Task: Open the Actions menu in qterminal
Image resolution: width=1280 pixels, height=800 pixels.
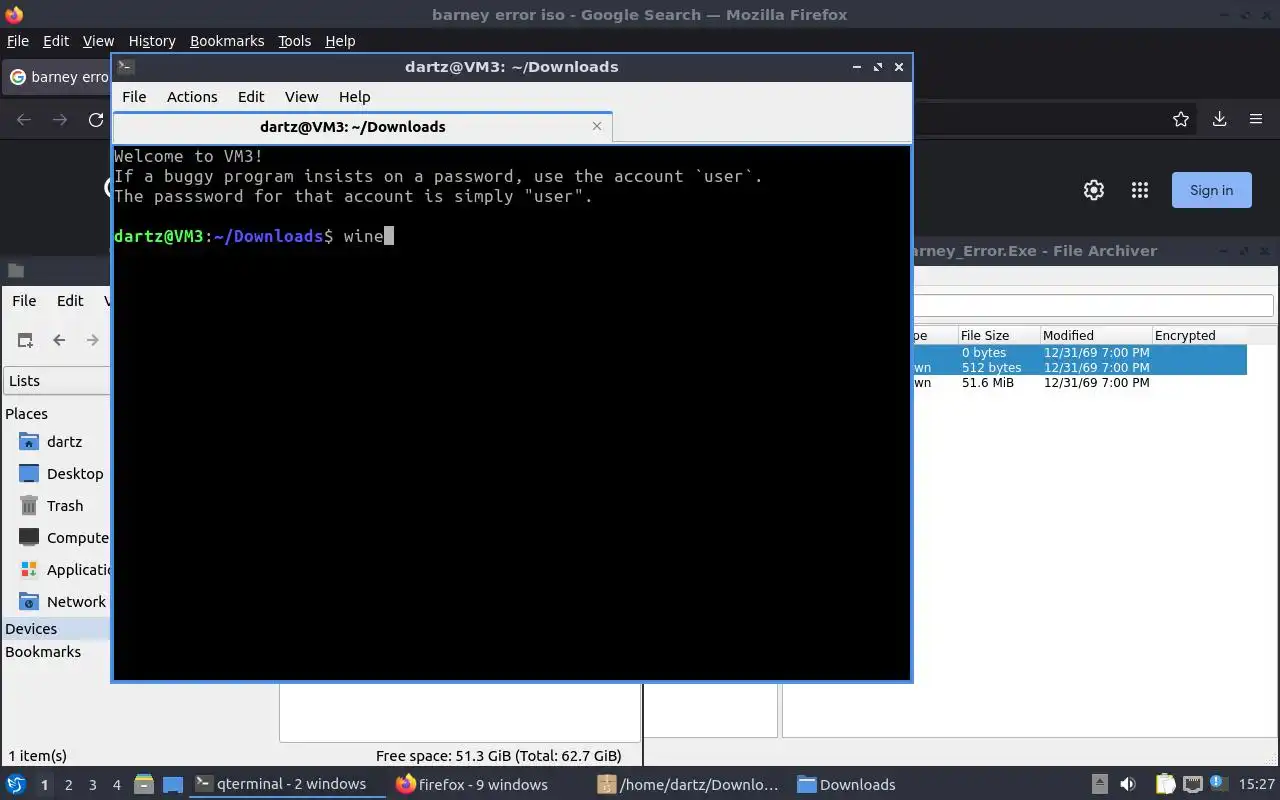Action: point(192,97)
